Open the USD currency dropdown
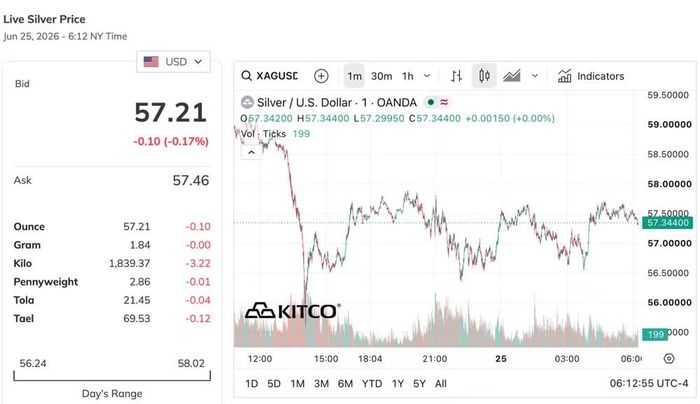700x404 pixels. [x=173, y=62]
